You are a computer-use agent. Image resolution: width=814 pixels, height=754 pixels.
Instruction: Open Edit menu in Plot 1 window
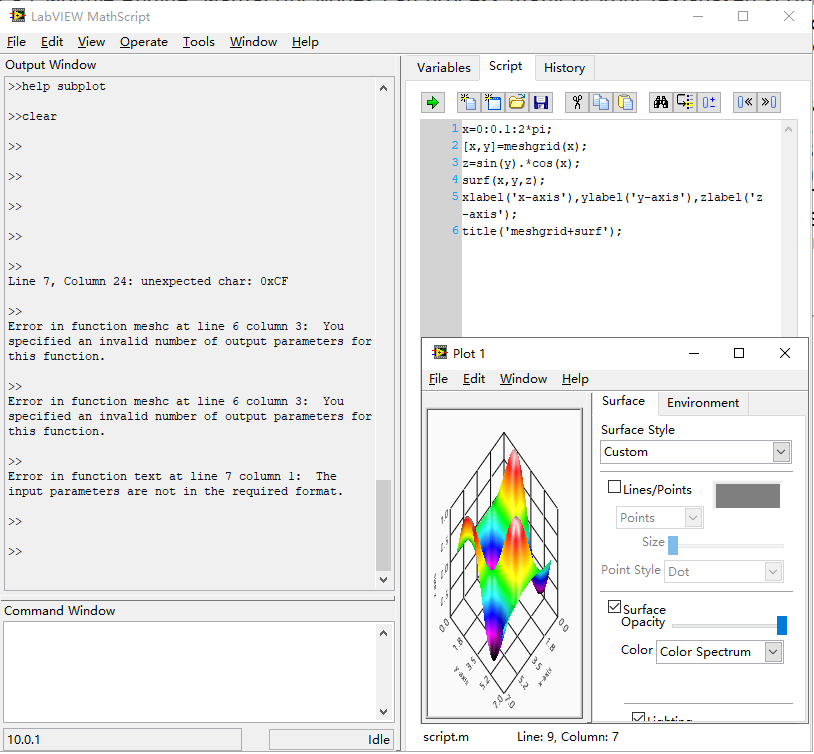click(x=474, y=379)
